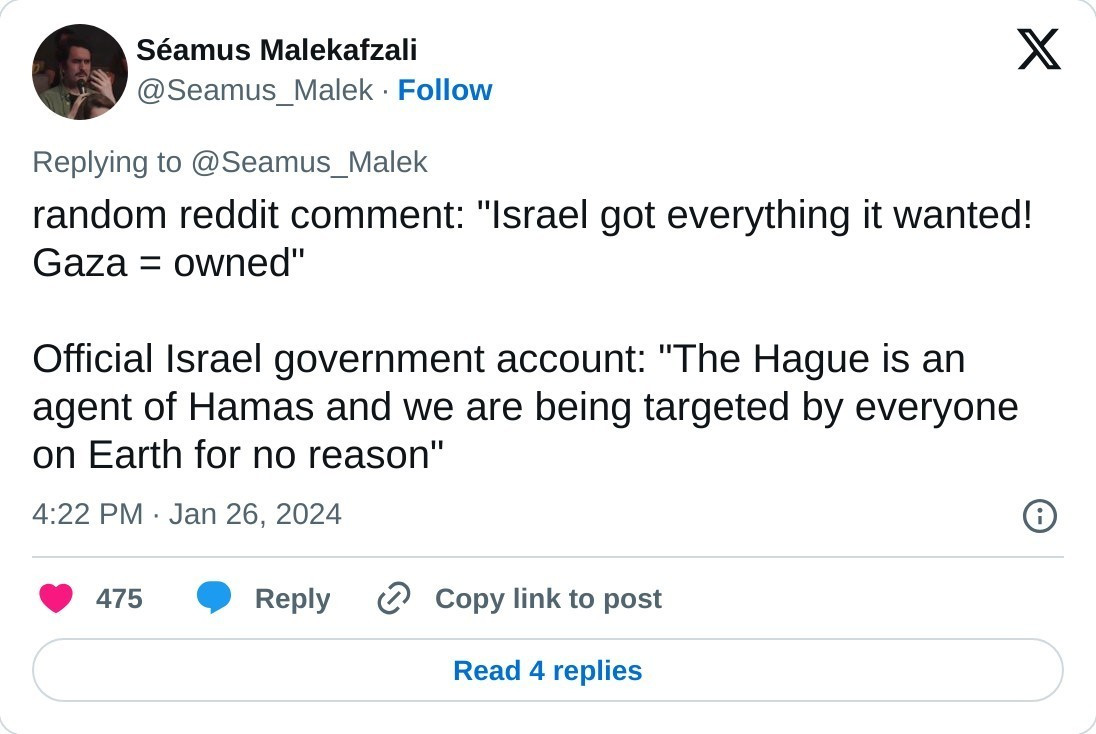The height and width of the screenshot is (734, 1096).
Task: Click the chain link copy icon
Action: pyautogui.click(x=394, y=598)
